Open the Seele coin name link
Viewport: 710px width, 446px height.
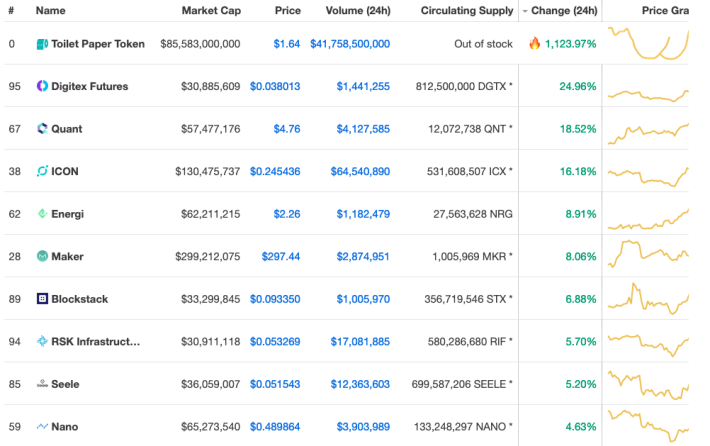(65, 384)
